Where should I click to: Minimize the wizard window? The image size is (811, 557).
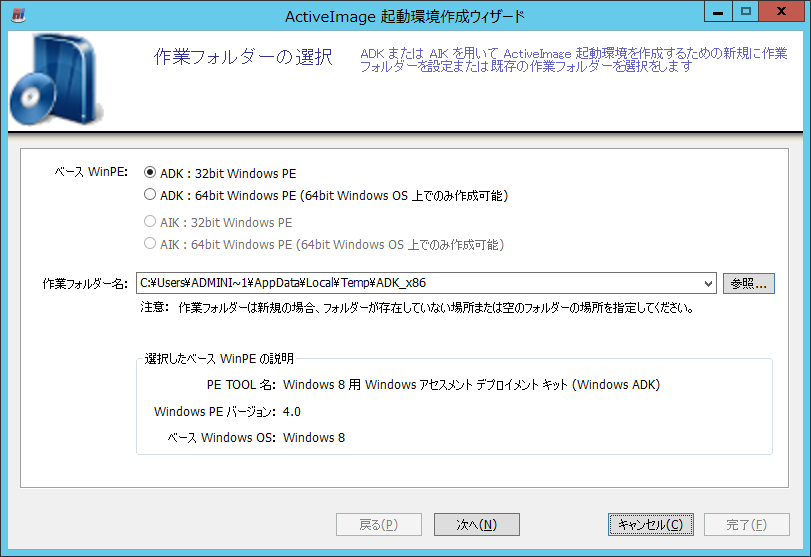click(718, 11)
